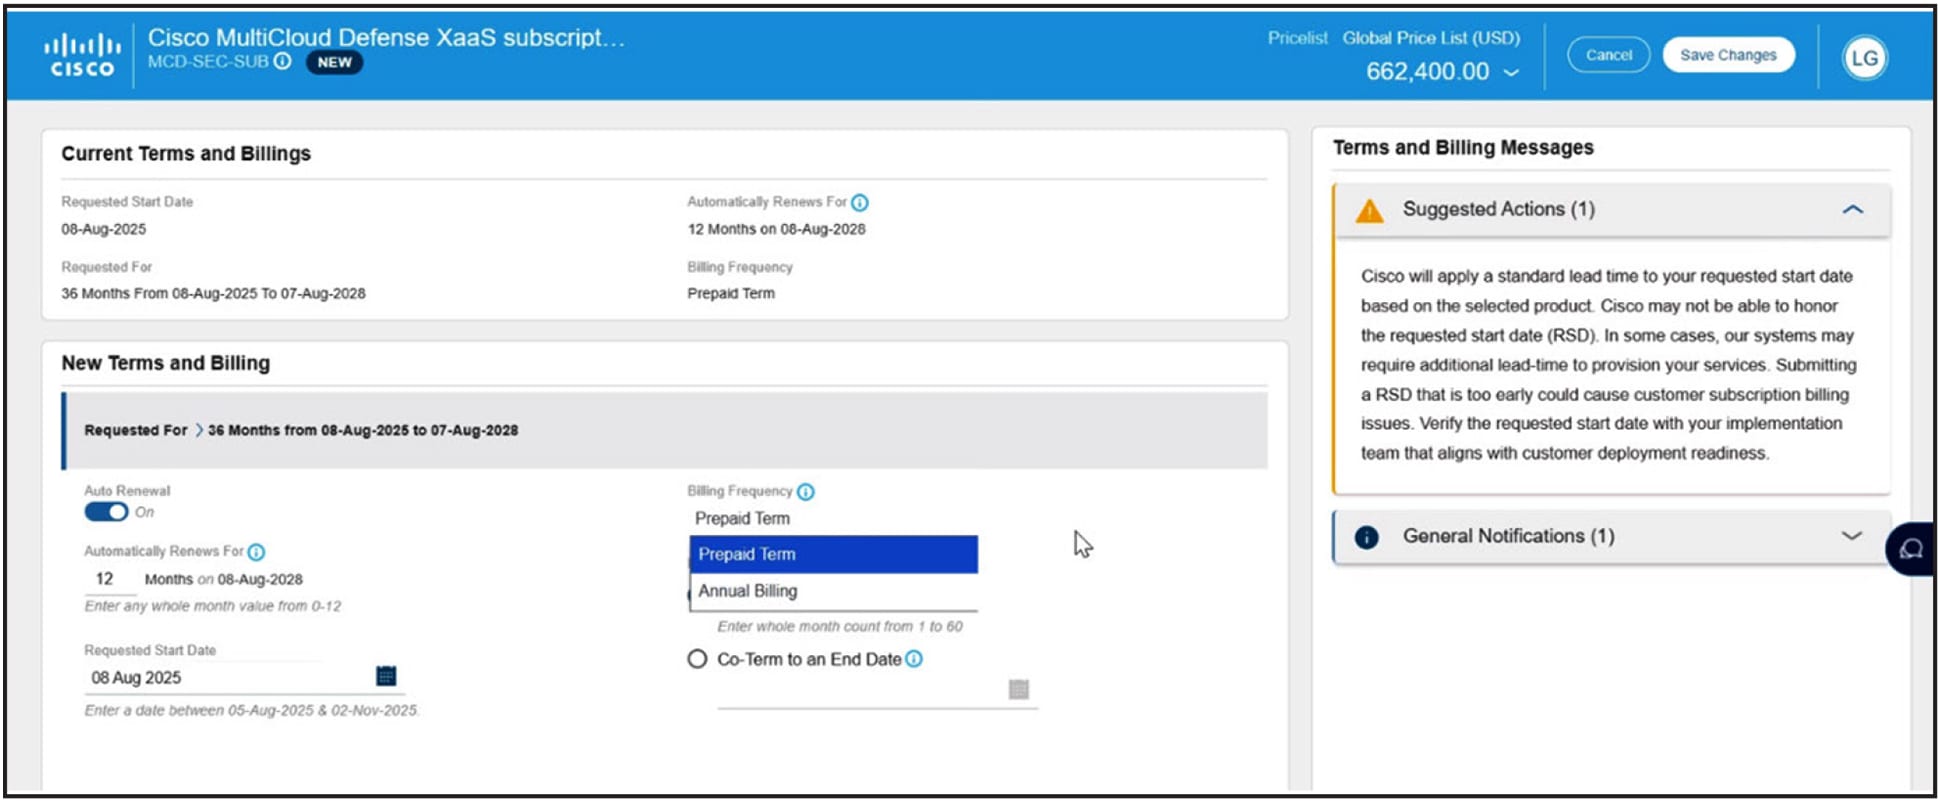Expand the General Notifications (1) panel
The width and height of the screenshot is (1941, 802).
pyautogui.click(x=1852, y=536)
